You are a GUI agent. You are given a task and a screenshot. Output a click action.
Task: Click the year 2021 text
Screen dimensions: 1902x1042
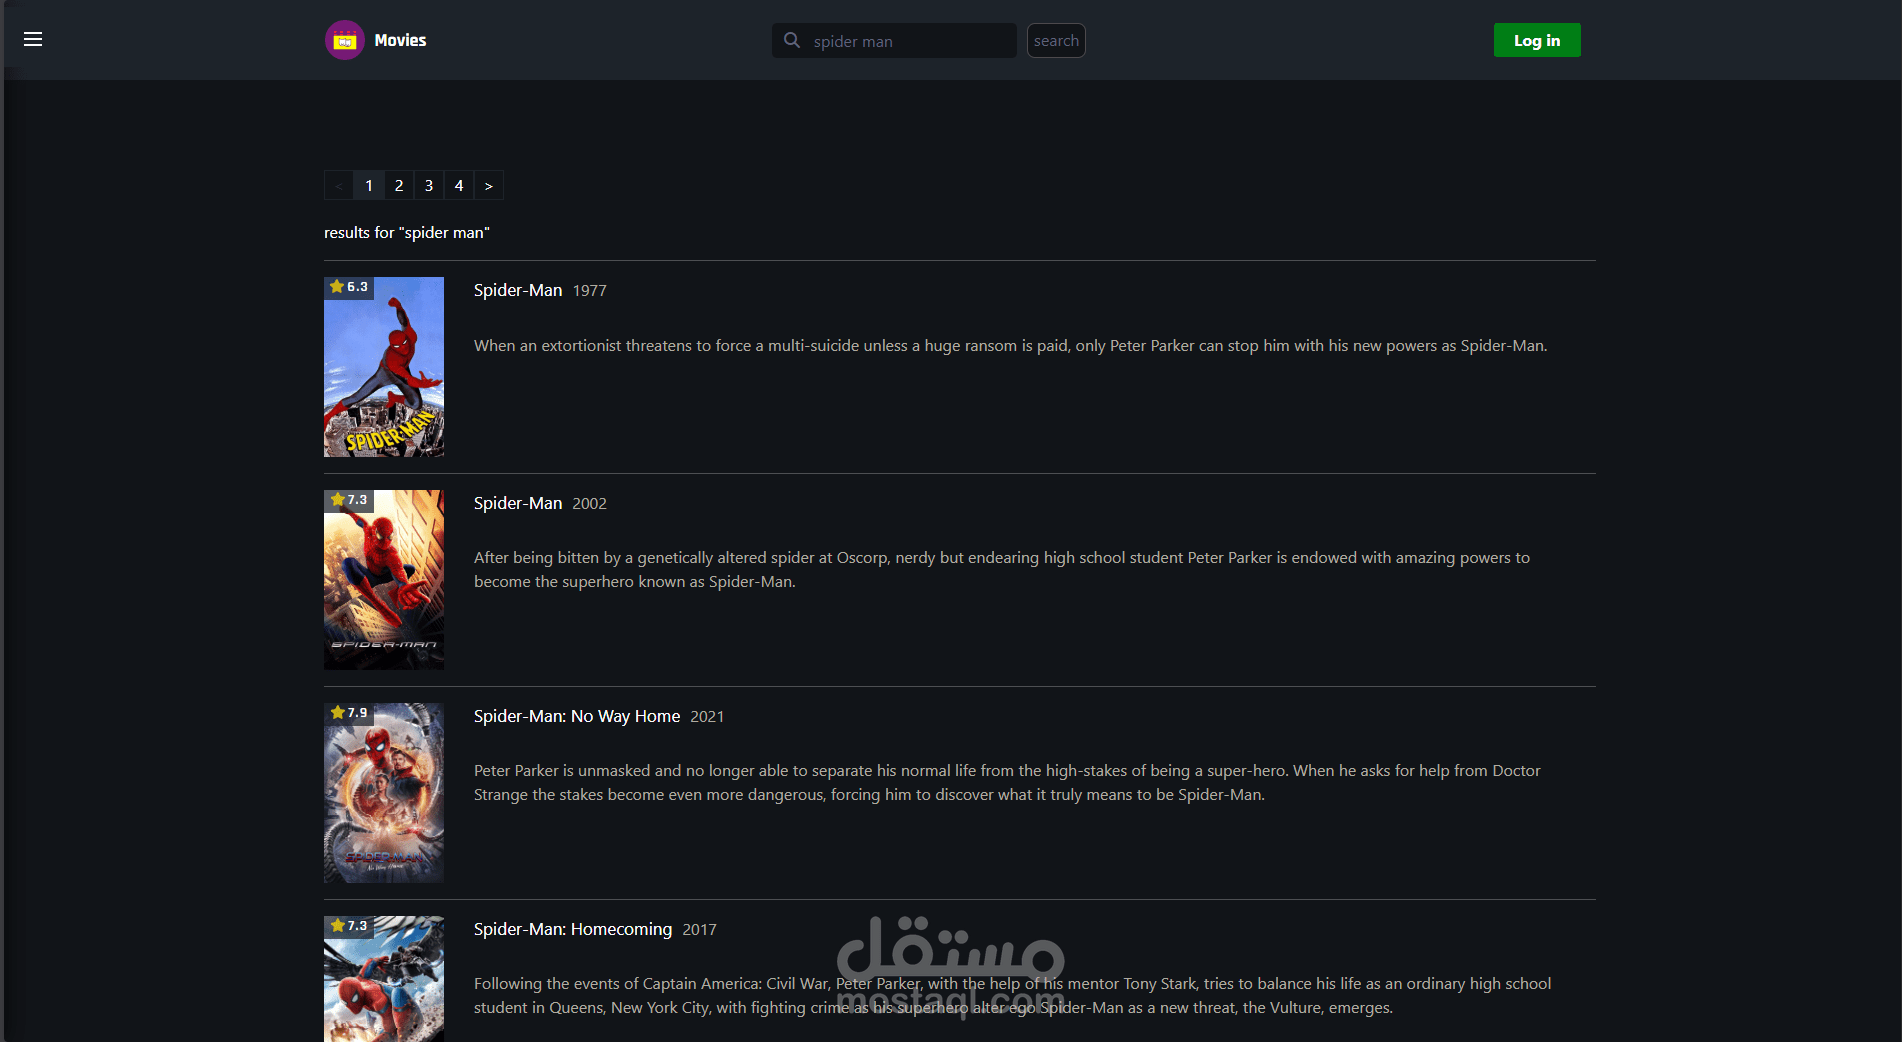coord(707,717)
